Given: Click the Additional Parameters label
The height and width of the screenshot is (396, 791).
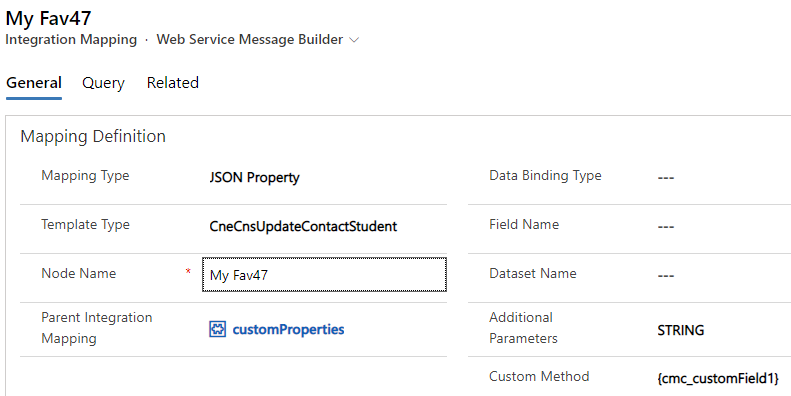Looking at the screenshot, I should [523, 327].
